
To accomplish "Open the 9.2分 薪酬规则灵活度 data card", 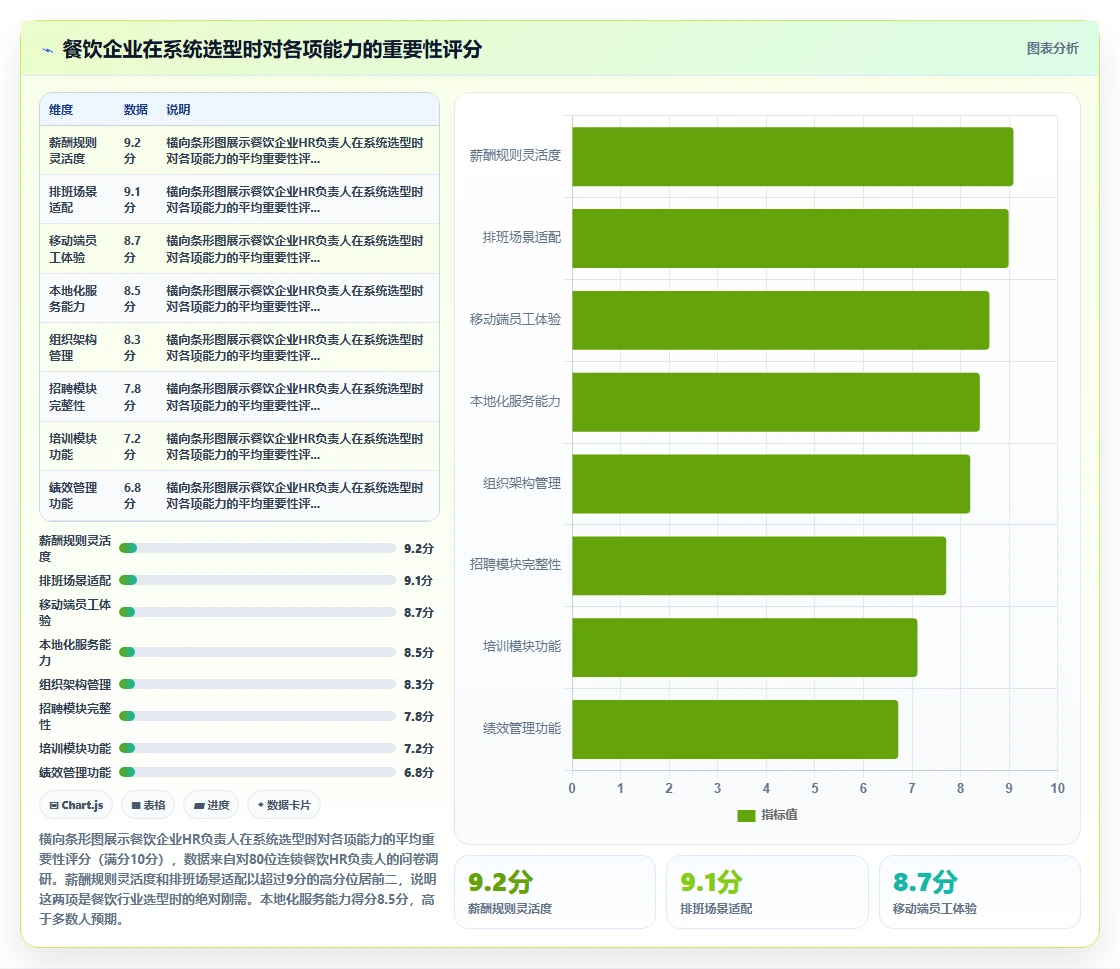I will coord(555,892).
